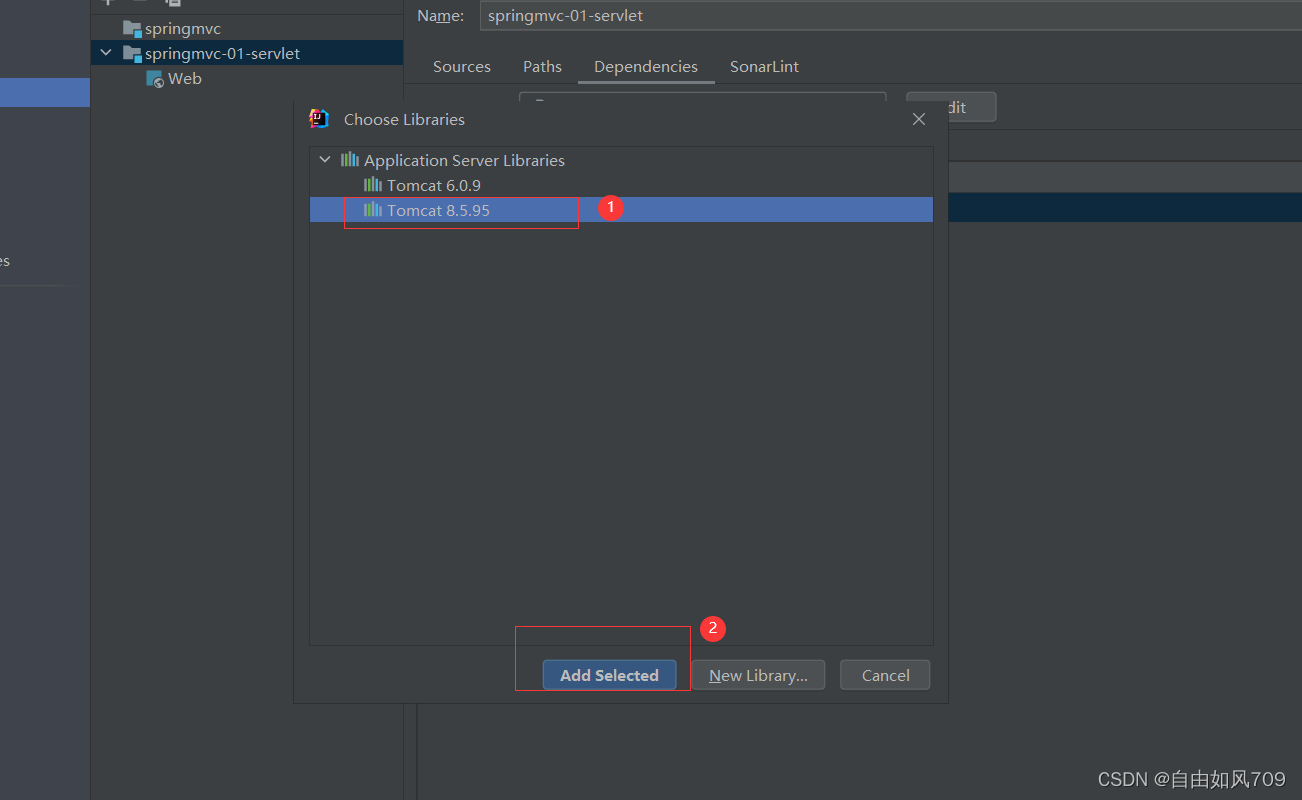The image size is (1302, 800).
Task: Select the springmvc-01-servlet module in tree
Action: coord(247,54)
